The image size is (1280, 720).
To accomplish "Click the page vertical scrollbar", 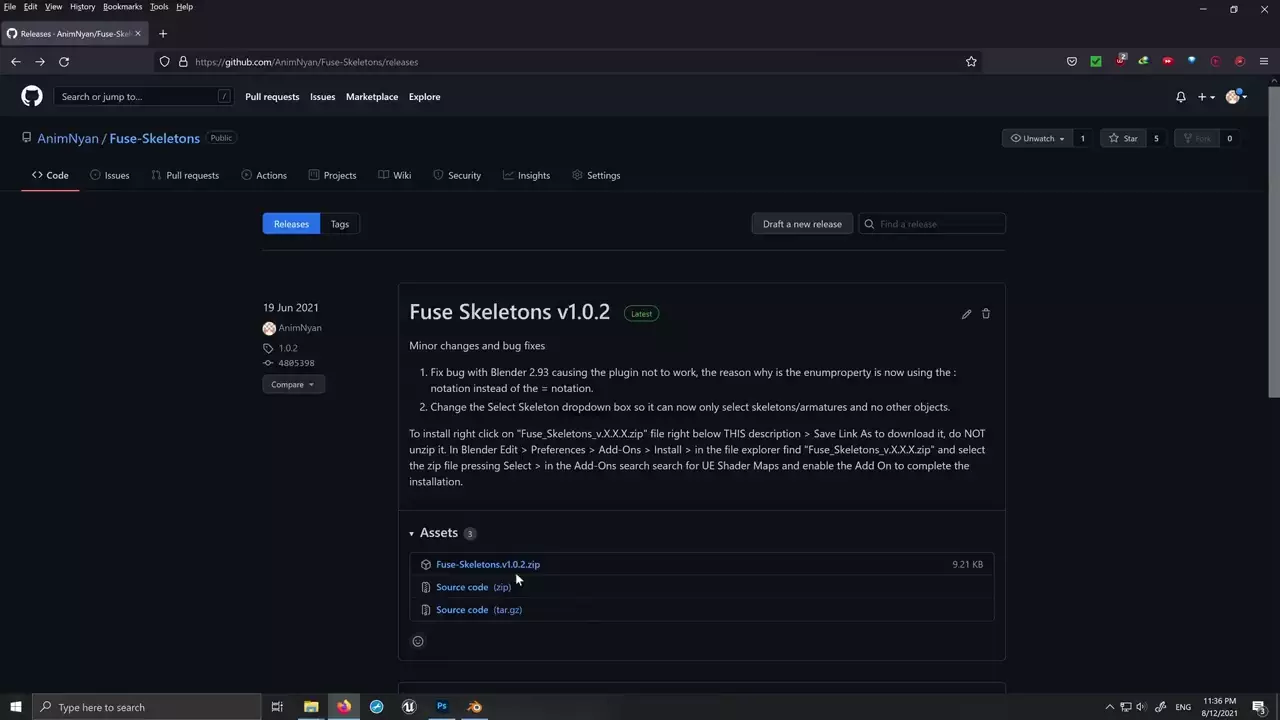I will tap(1273, 240).
